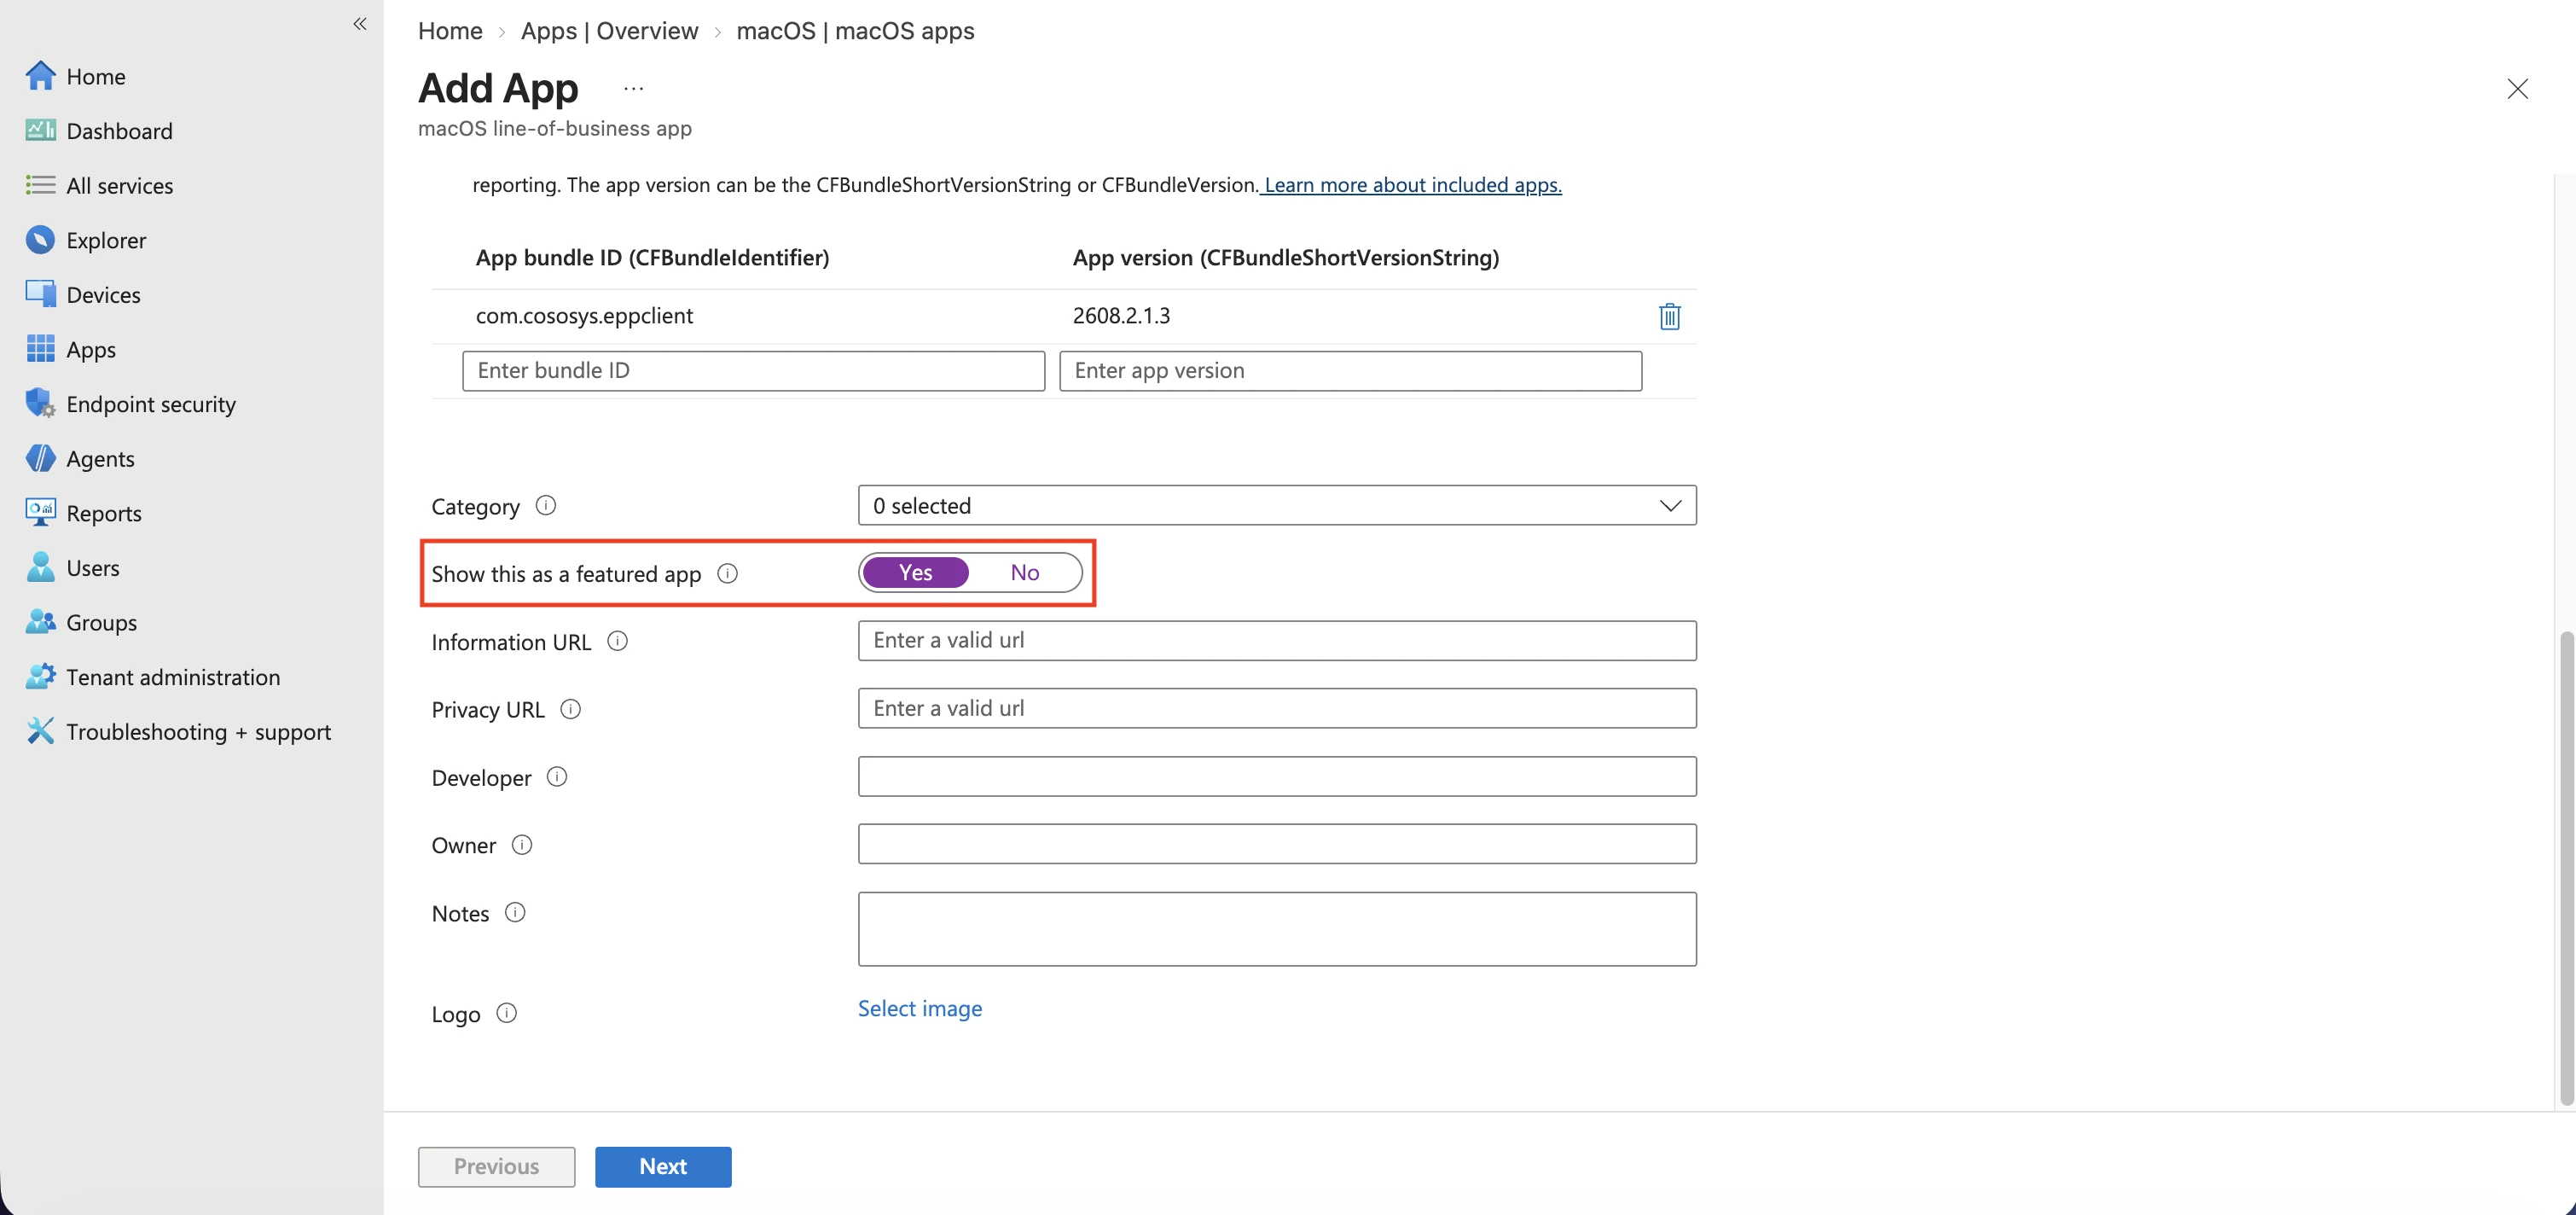Open the Home icon in sidebar
Screen dimensions: 2576x1215
(40, 76)
